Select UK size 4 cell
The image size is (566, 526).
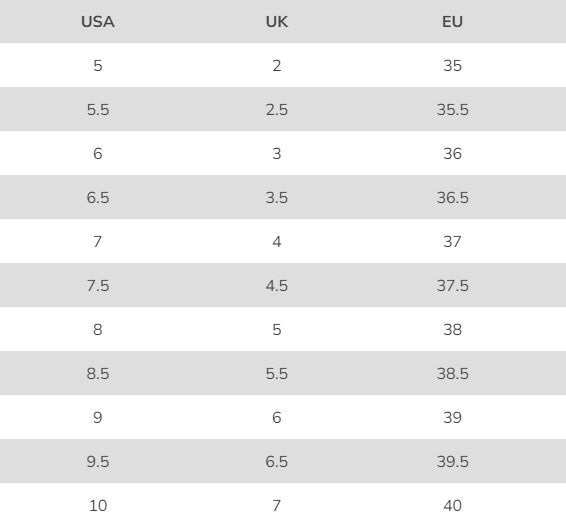277,242
